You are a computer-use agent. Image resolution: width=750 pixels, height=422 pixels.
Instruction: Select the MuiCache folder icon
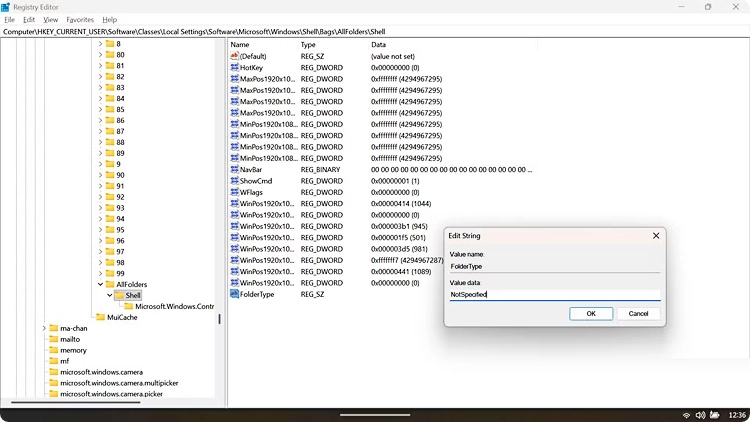[100, 317]
